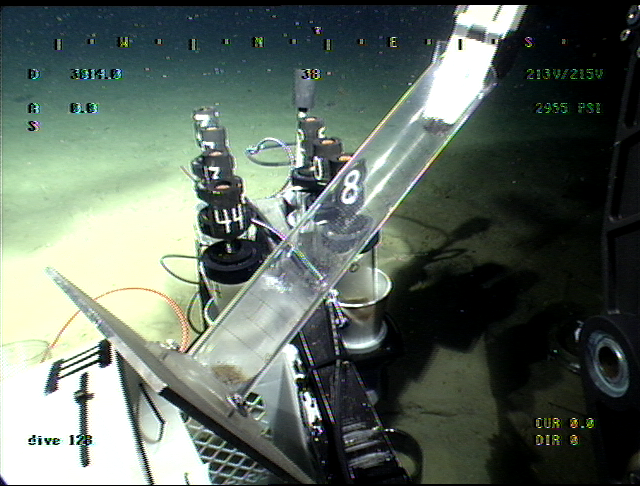Click the S marker on compass strip
This screenshot has height=486, width=640.
[x=528, y=43]
